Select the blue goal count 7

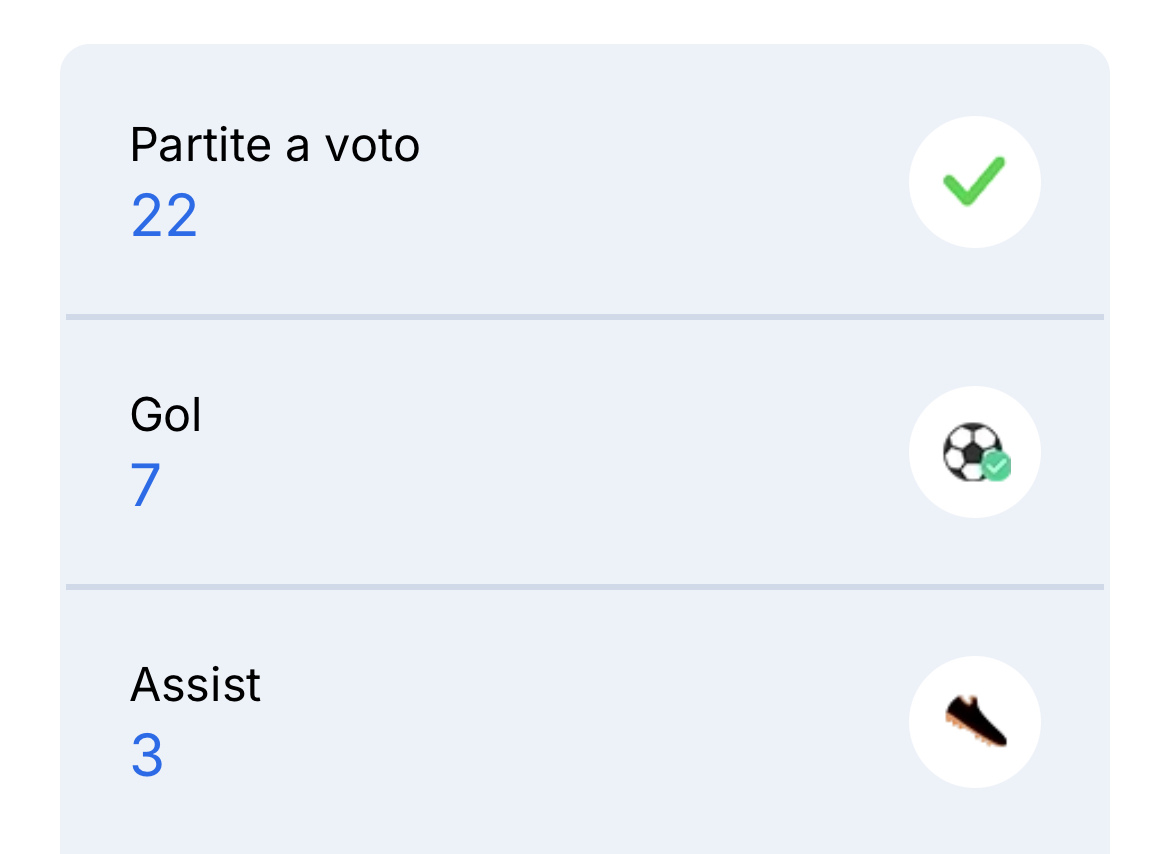[x=146, y=485]
